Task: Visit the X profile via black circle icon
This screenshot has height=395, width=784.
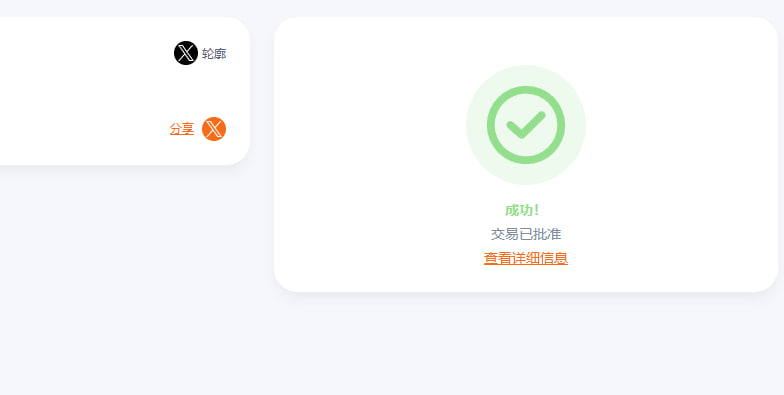Action: pyautogui.click(x=186, y=53)
